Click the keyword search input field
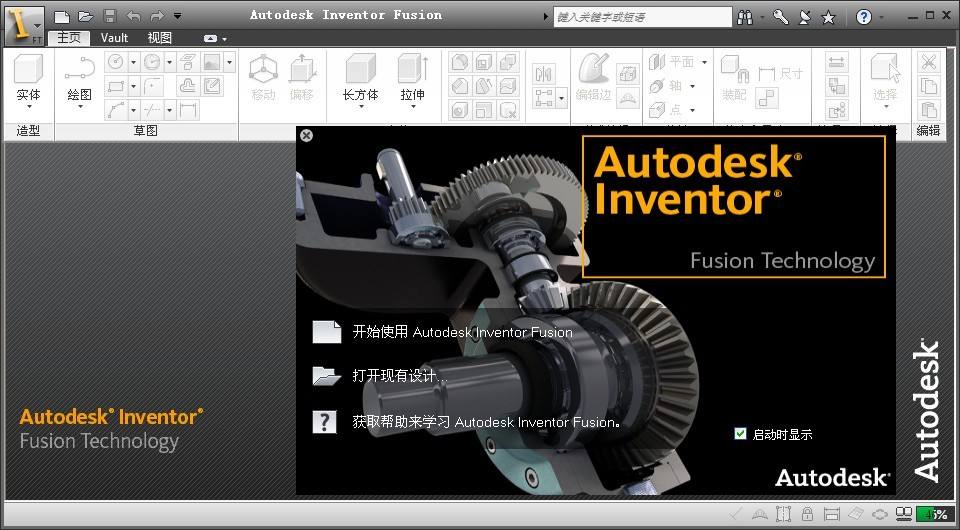This screenshot has height=530, width=960. [642, 17]
